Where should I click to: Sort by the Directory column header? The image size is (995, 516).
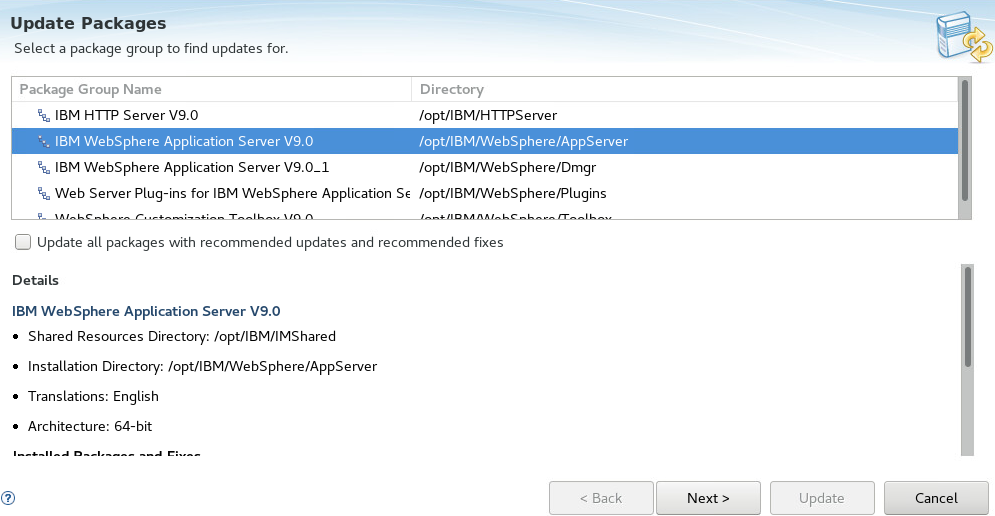point(685,89)
